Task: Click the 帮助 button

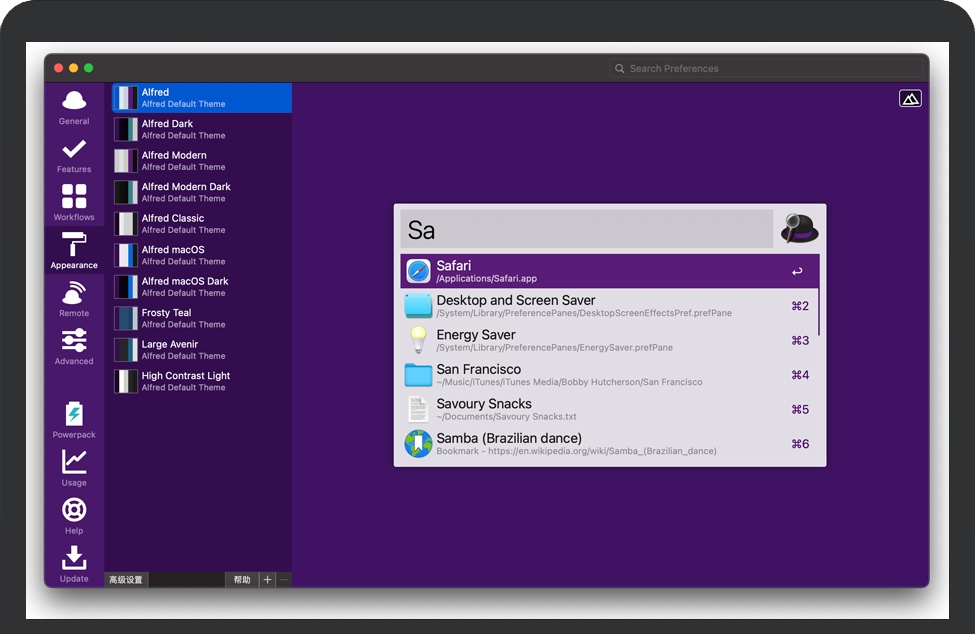Action: 242,580
